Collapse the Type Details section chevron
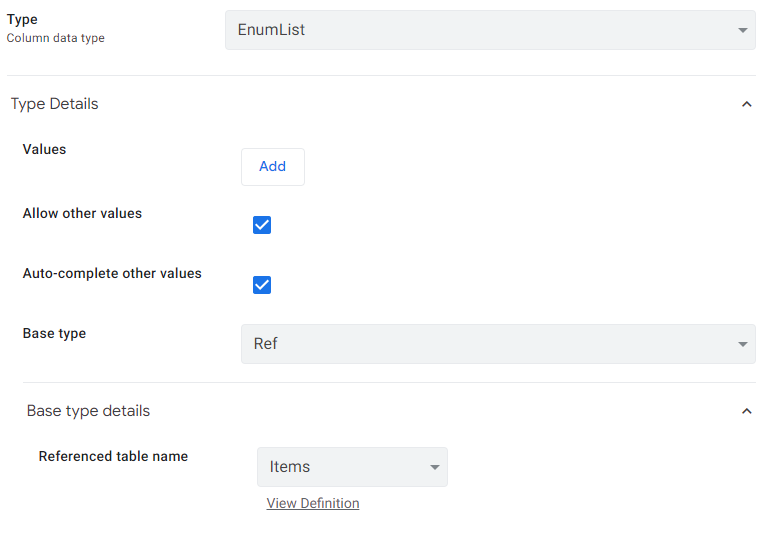 tap(746, 104)
